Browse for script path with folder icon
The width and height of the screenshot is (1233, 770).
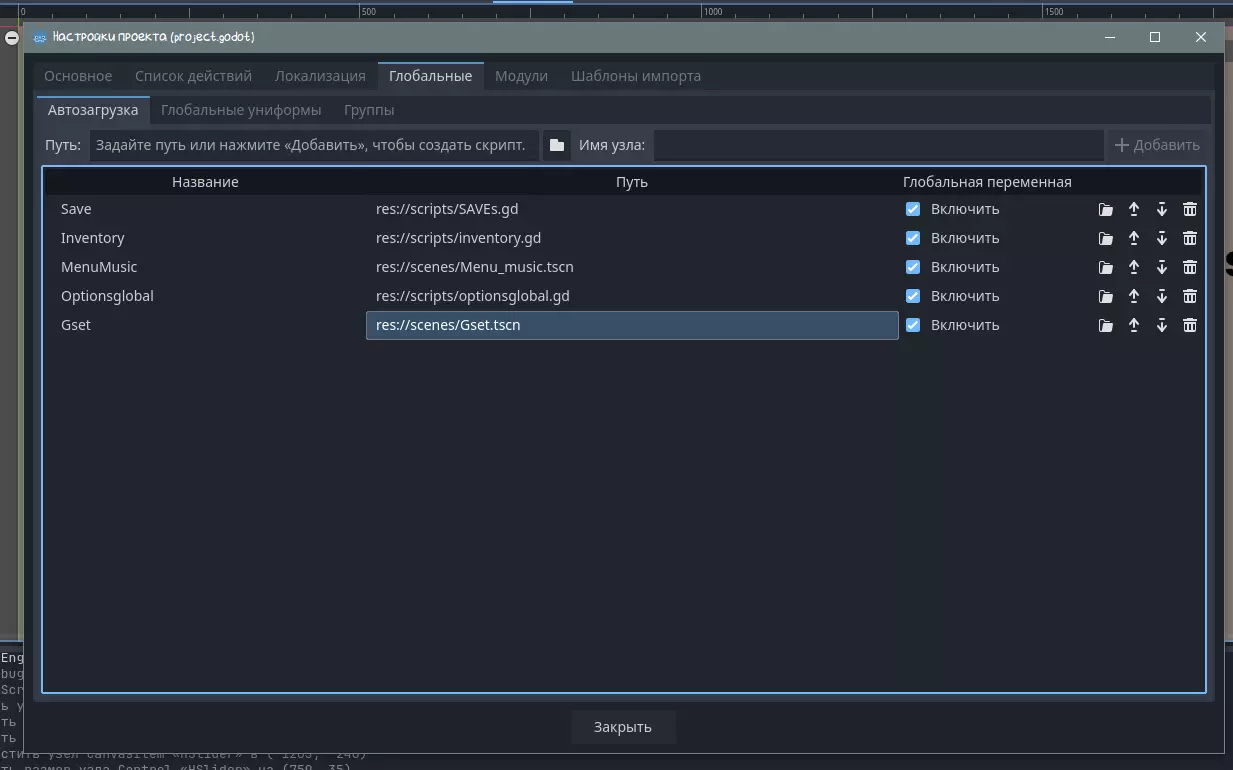click(557, 145)
